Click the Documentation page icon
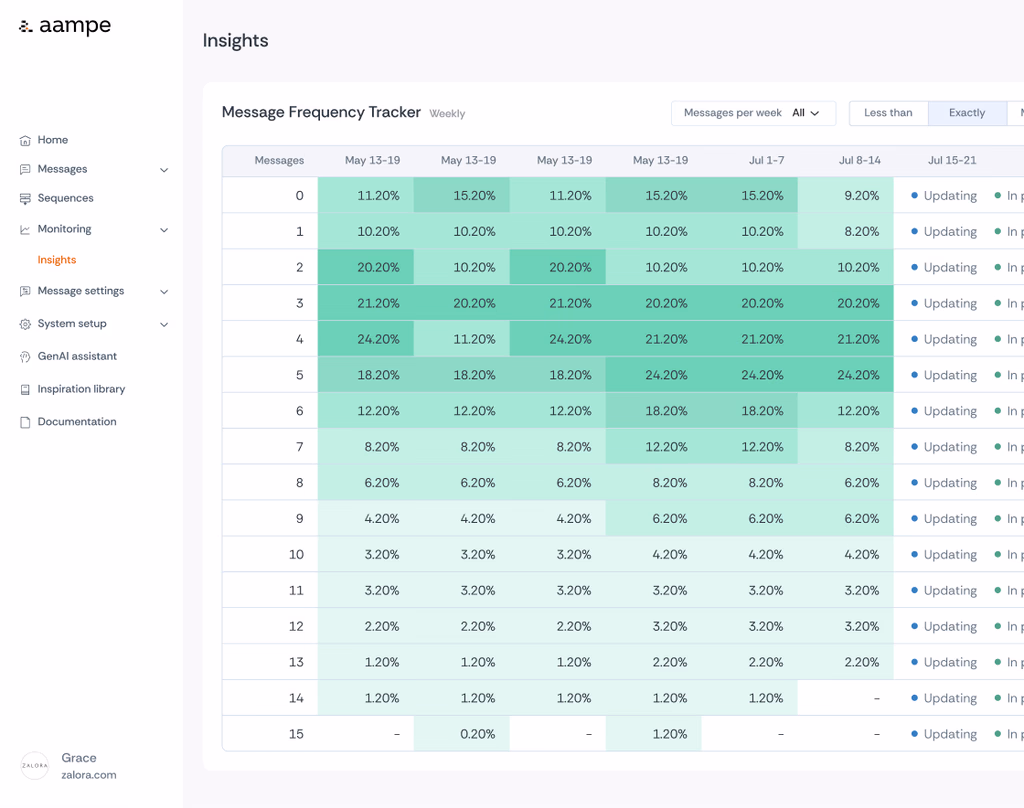Viewport: 1024px width, 808px height. [25, 422]
